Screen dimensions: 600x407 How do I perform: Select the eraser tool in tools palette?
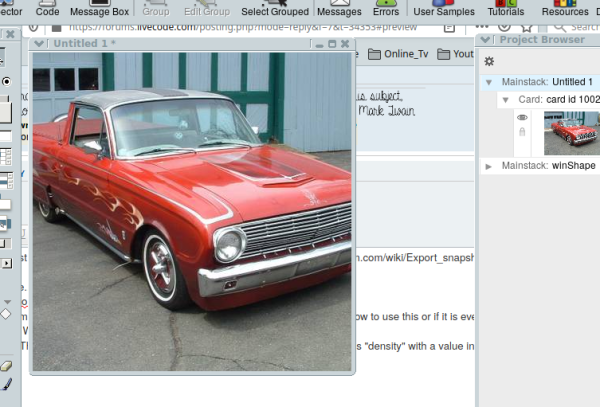click(x=7, y=366)
